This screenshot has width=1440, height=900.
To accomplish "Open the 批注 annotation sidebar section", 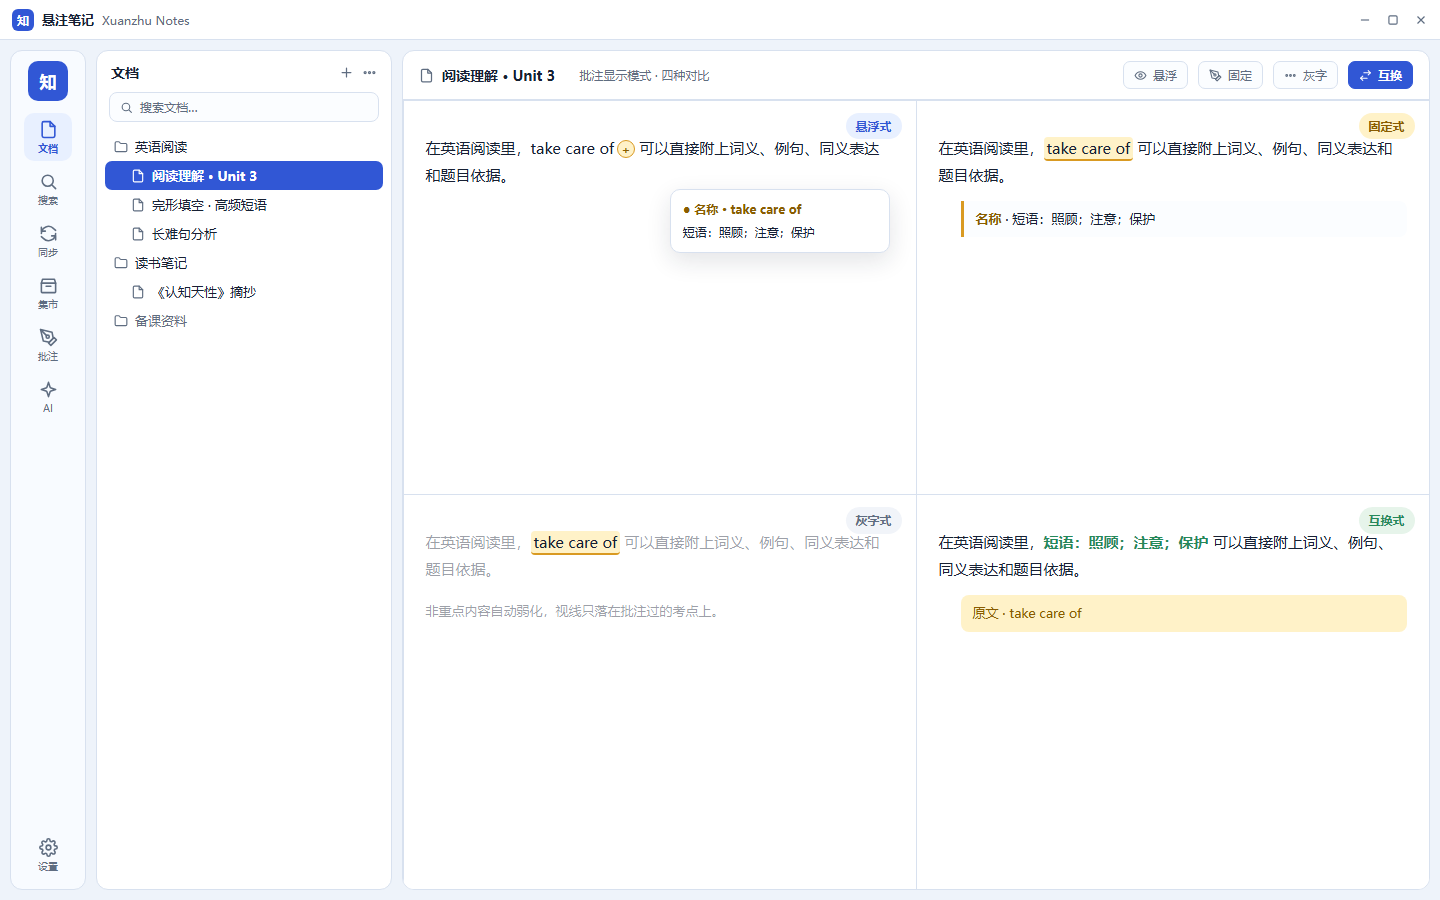I will point(48,344).
